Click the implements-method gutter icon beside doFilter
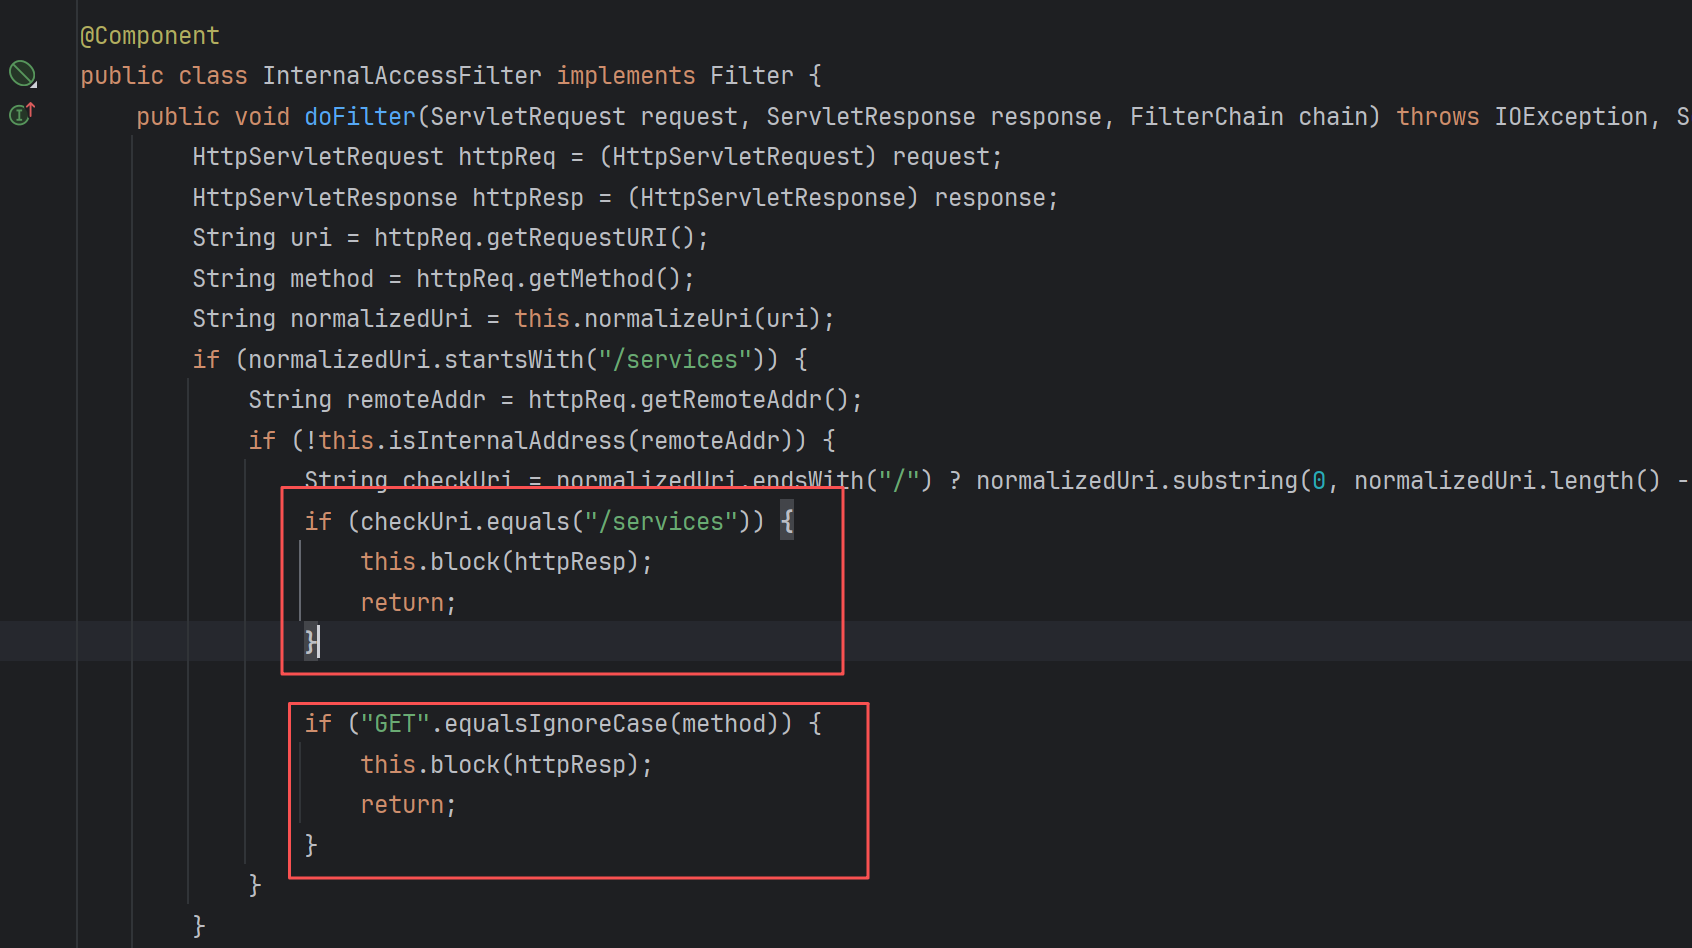Image resolution: width=1692 pixels, height=948 pixels. point(22,114)
